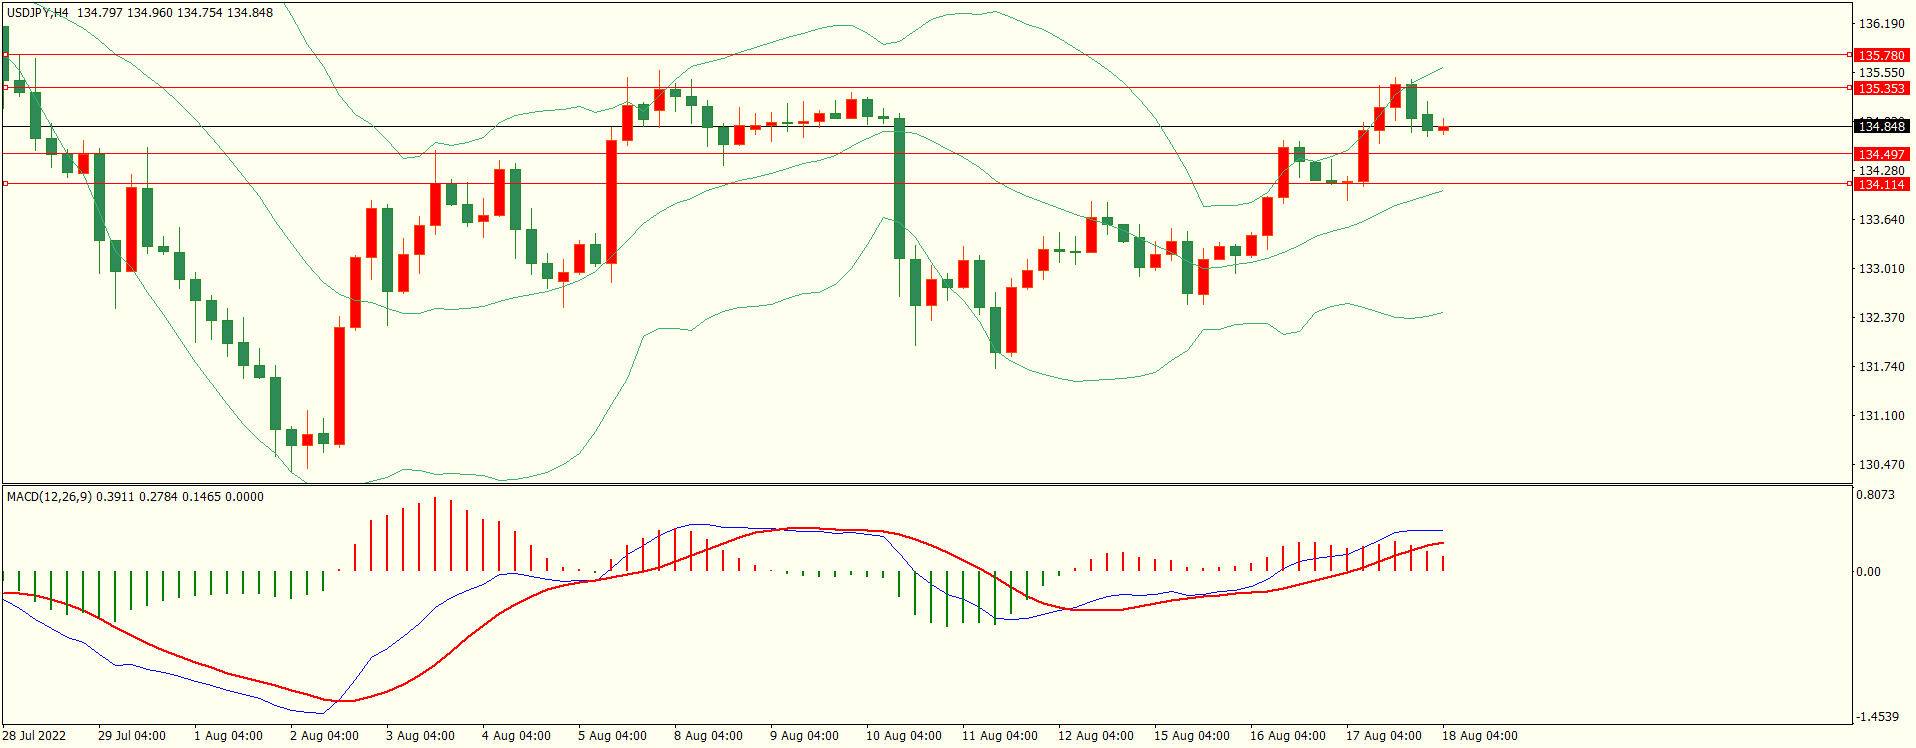
Task: Click the 136.190 price axis value
Action: point(1881,24)
